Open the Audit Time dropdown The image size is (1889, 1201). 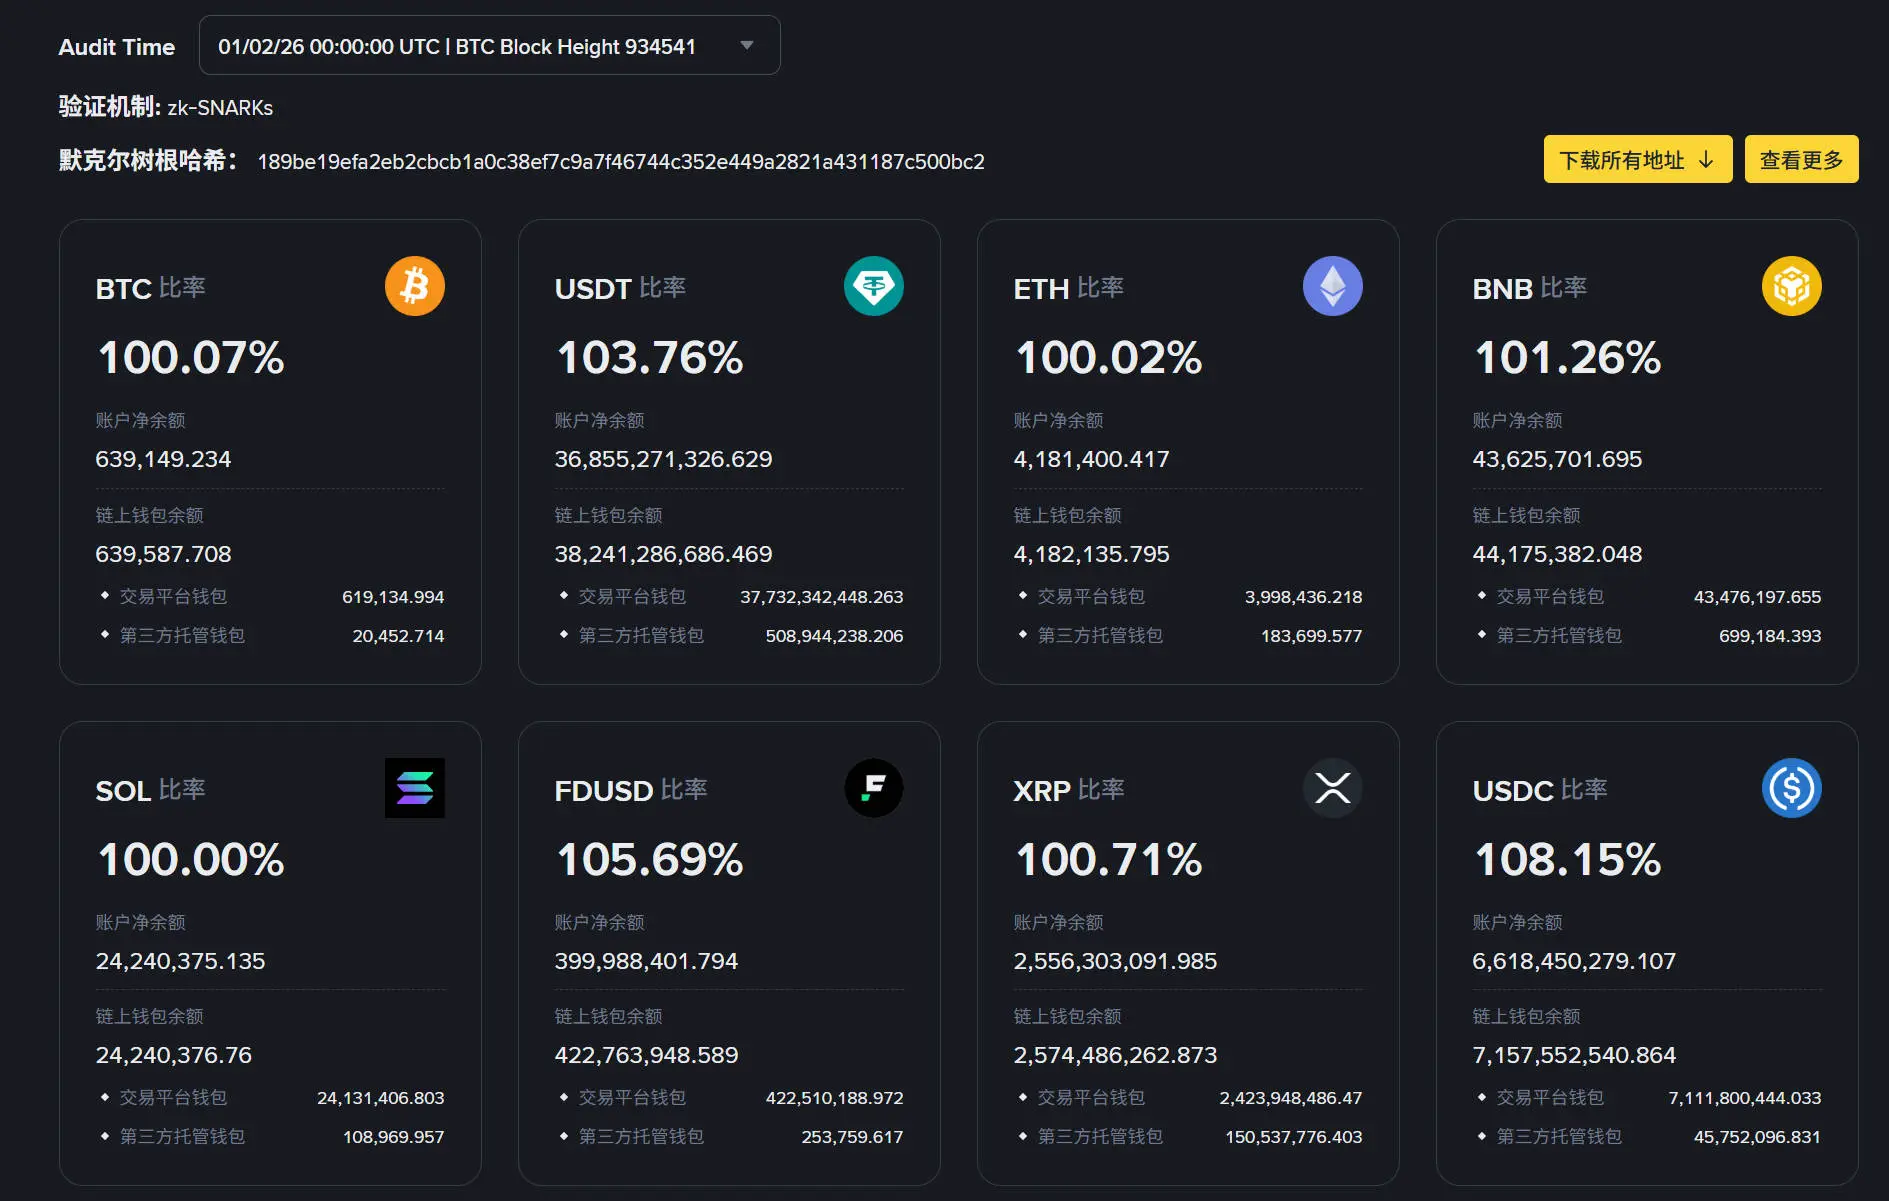(489, 44)
